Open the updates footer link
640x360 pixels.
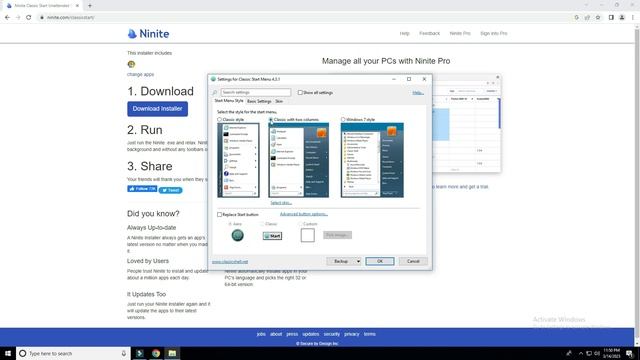tap(311, 334)
